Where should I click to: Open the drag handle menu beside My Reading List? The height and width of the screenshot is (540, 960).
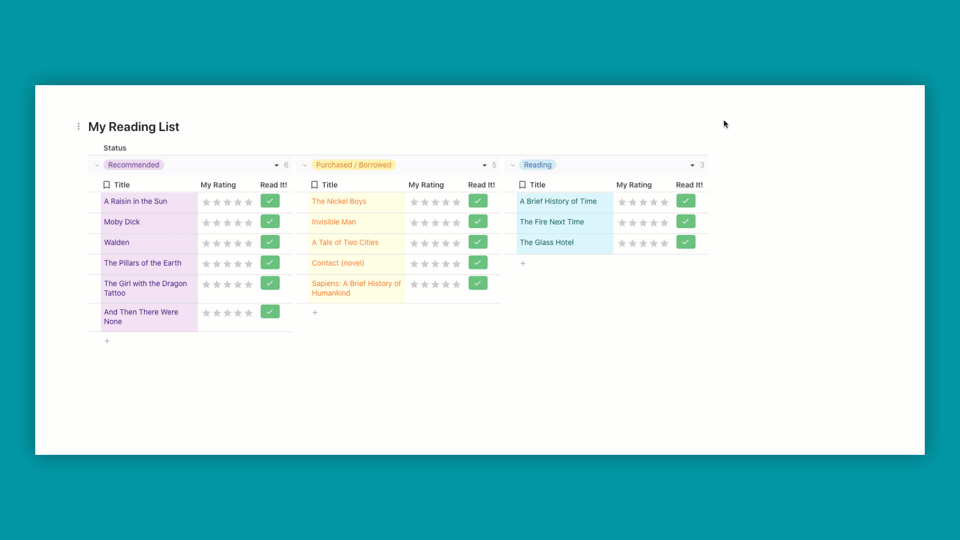click(x=78, y=127)
